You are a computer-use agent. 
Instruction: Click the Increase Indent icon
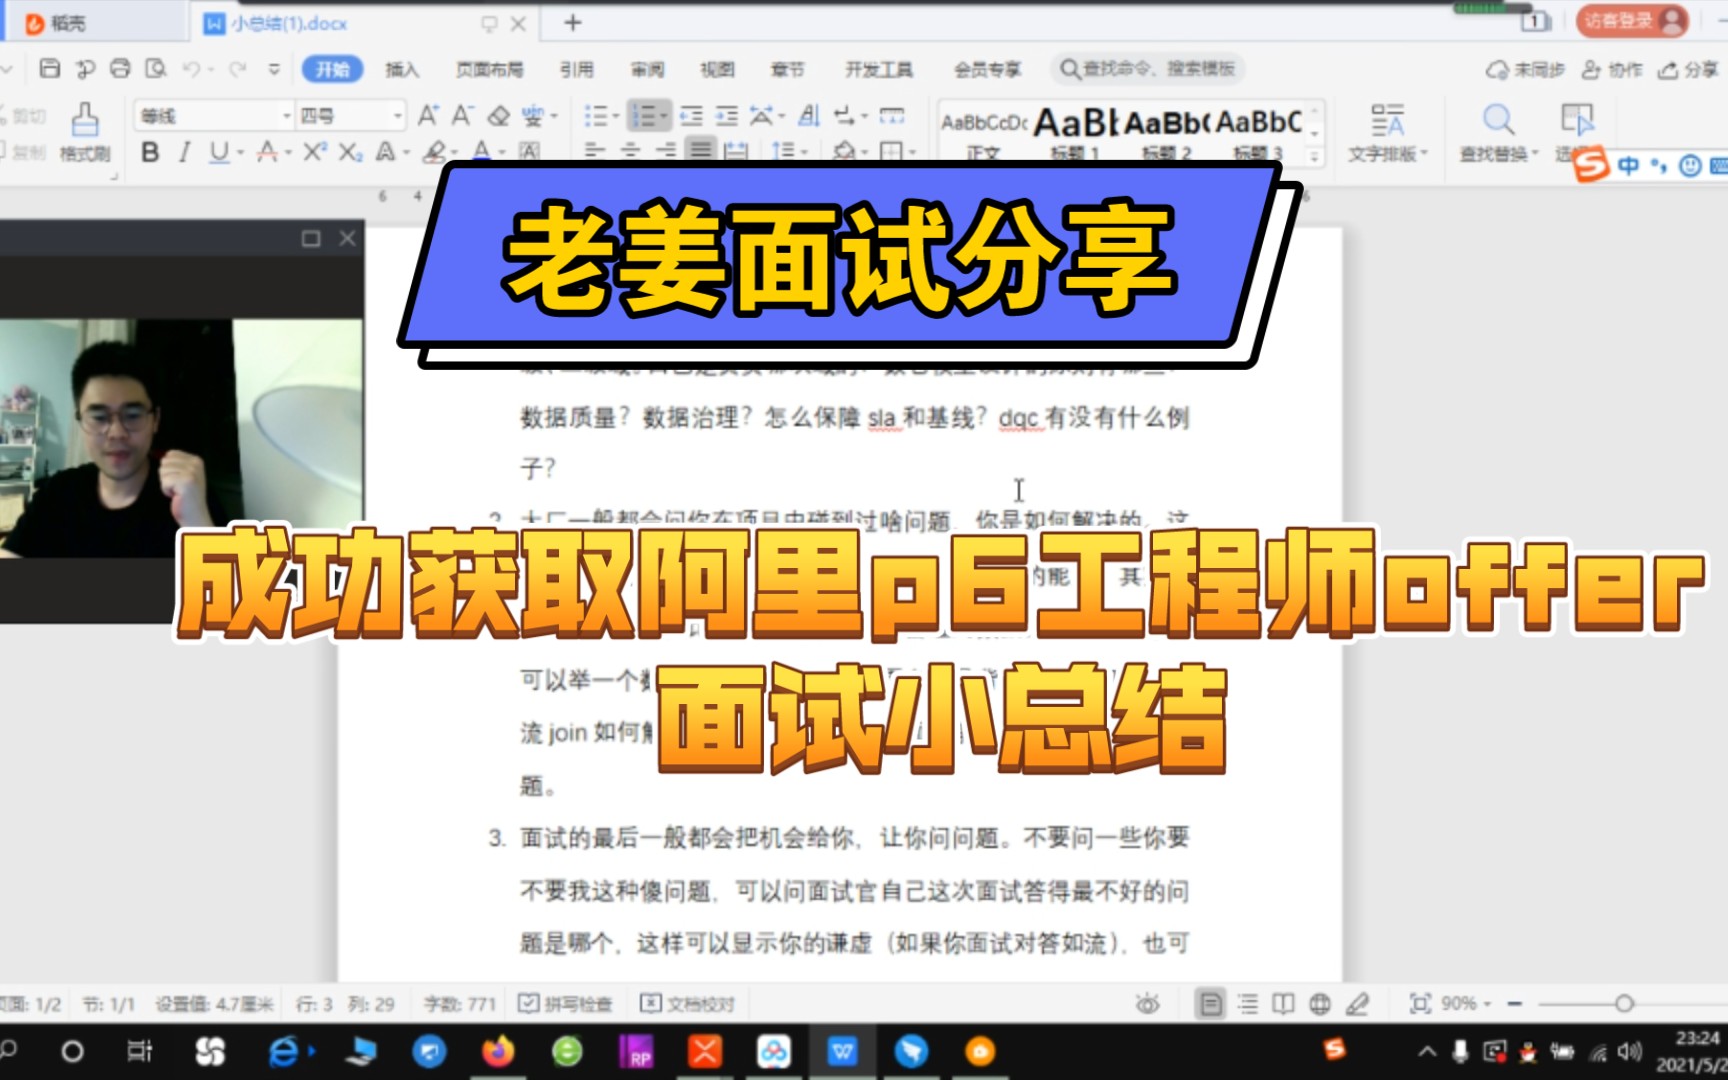(727, 116)
